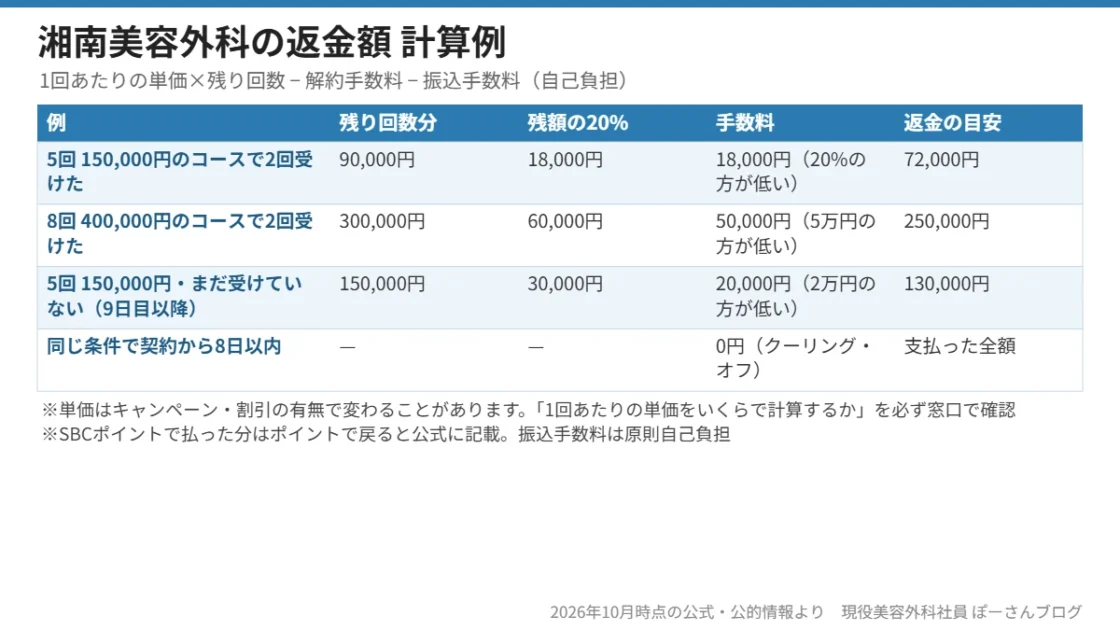Click the fee cell 0円（クーリング・オフ）
Screen dimensions: 1120x630
coord(793,358)
